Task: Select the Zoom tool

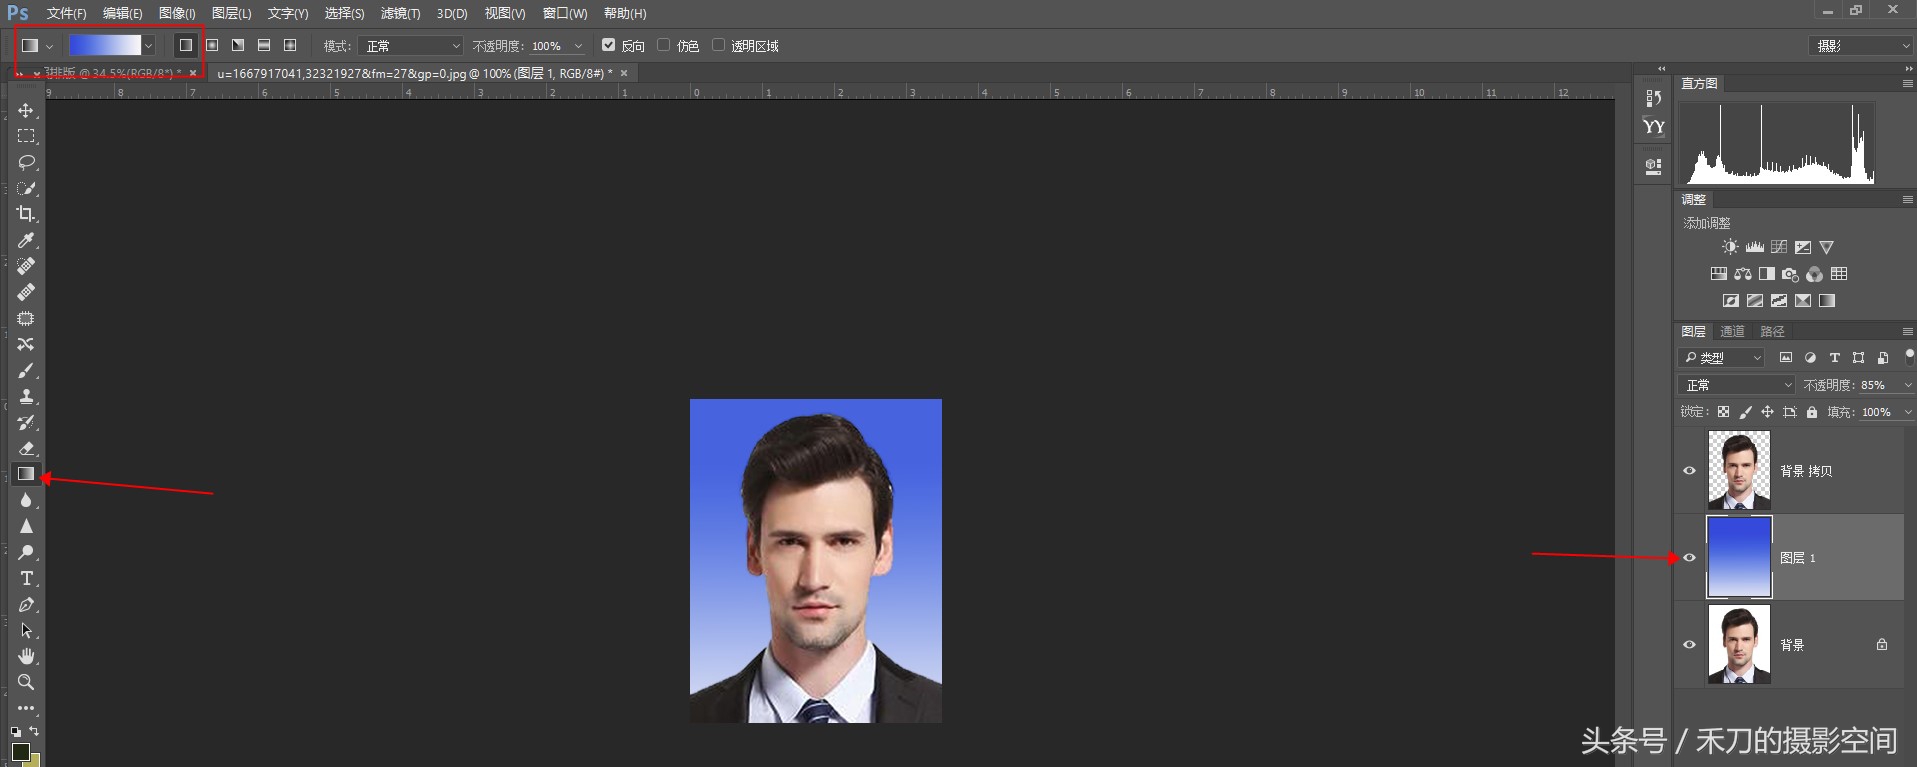Action: coord(26,682)
